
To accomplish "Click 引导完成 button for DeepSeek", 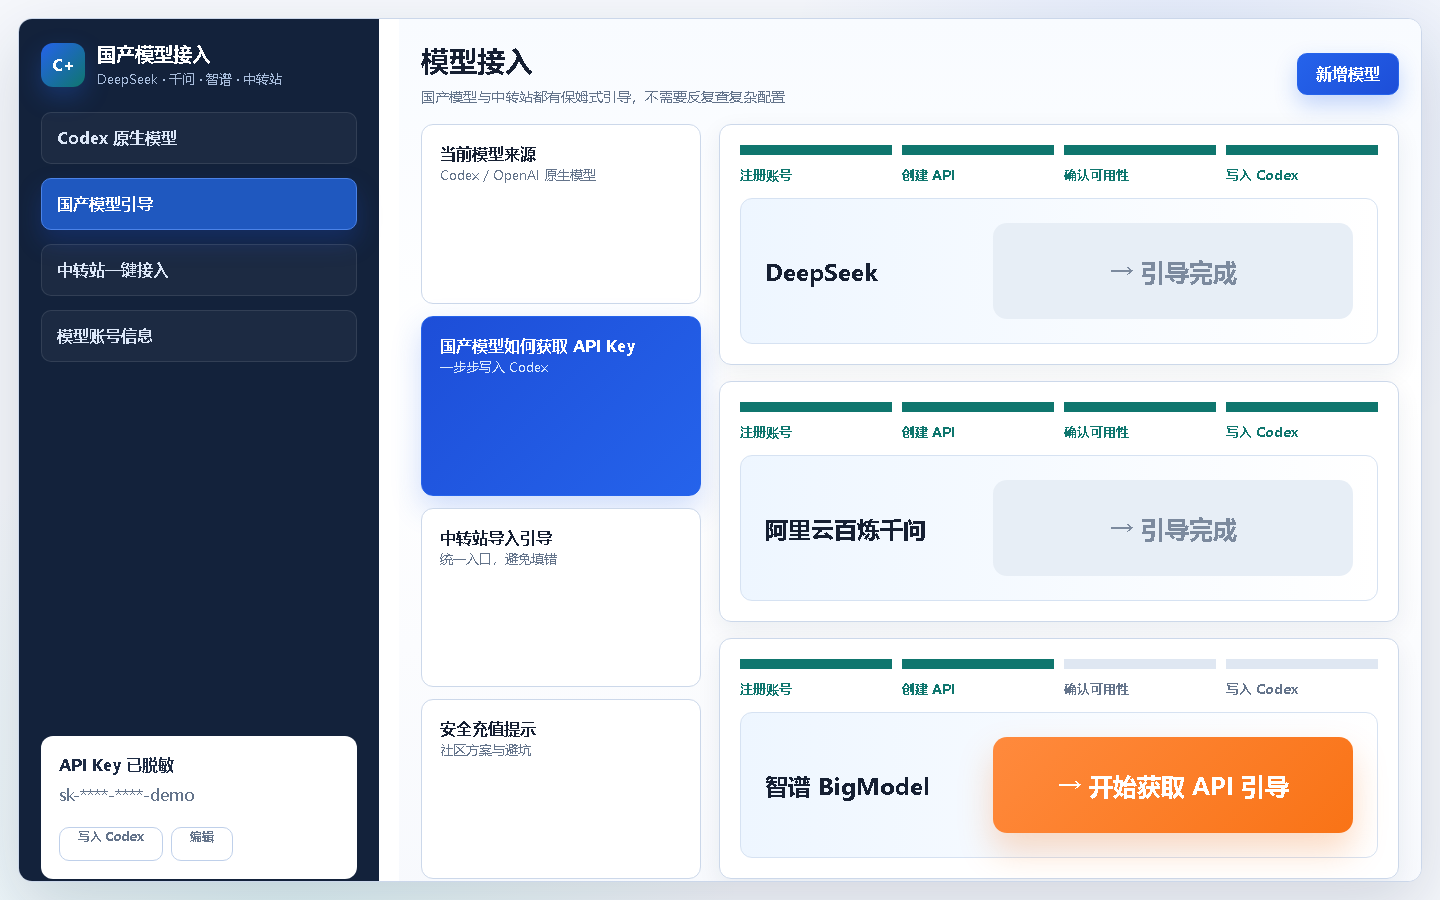I will pos(1173,271).
